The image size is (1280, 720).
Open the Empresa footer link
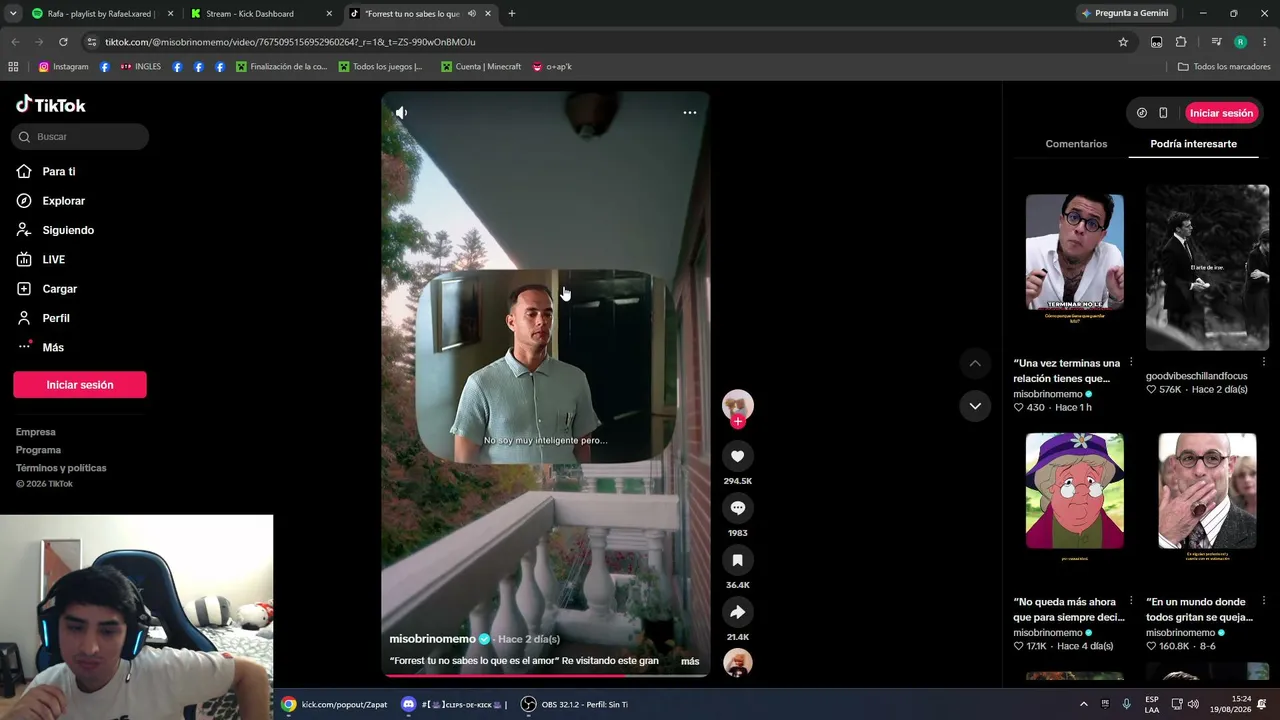pos(36,432)
